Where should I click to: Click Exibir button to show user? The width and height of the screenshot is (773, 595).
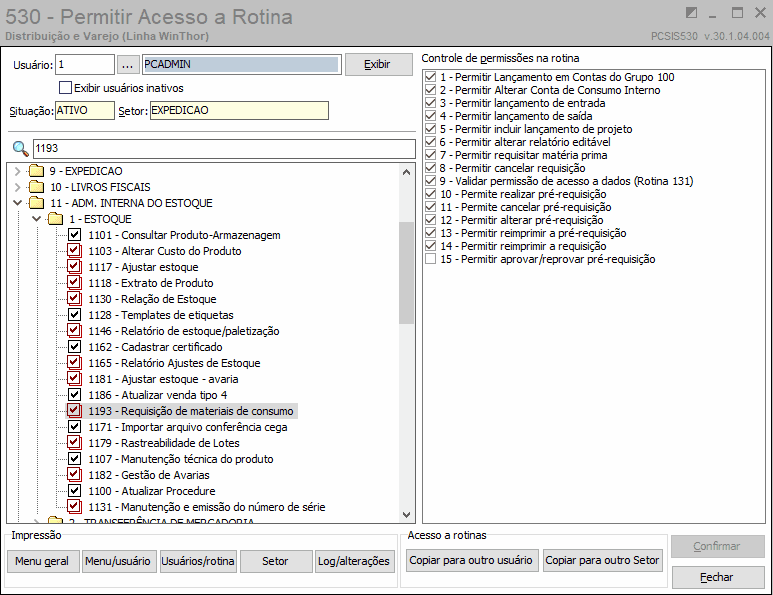379,65
